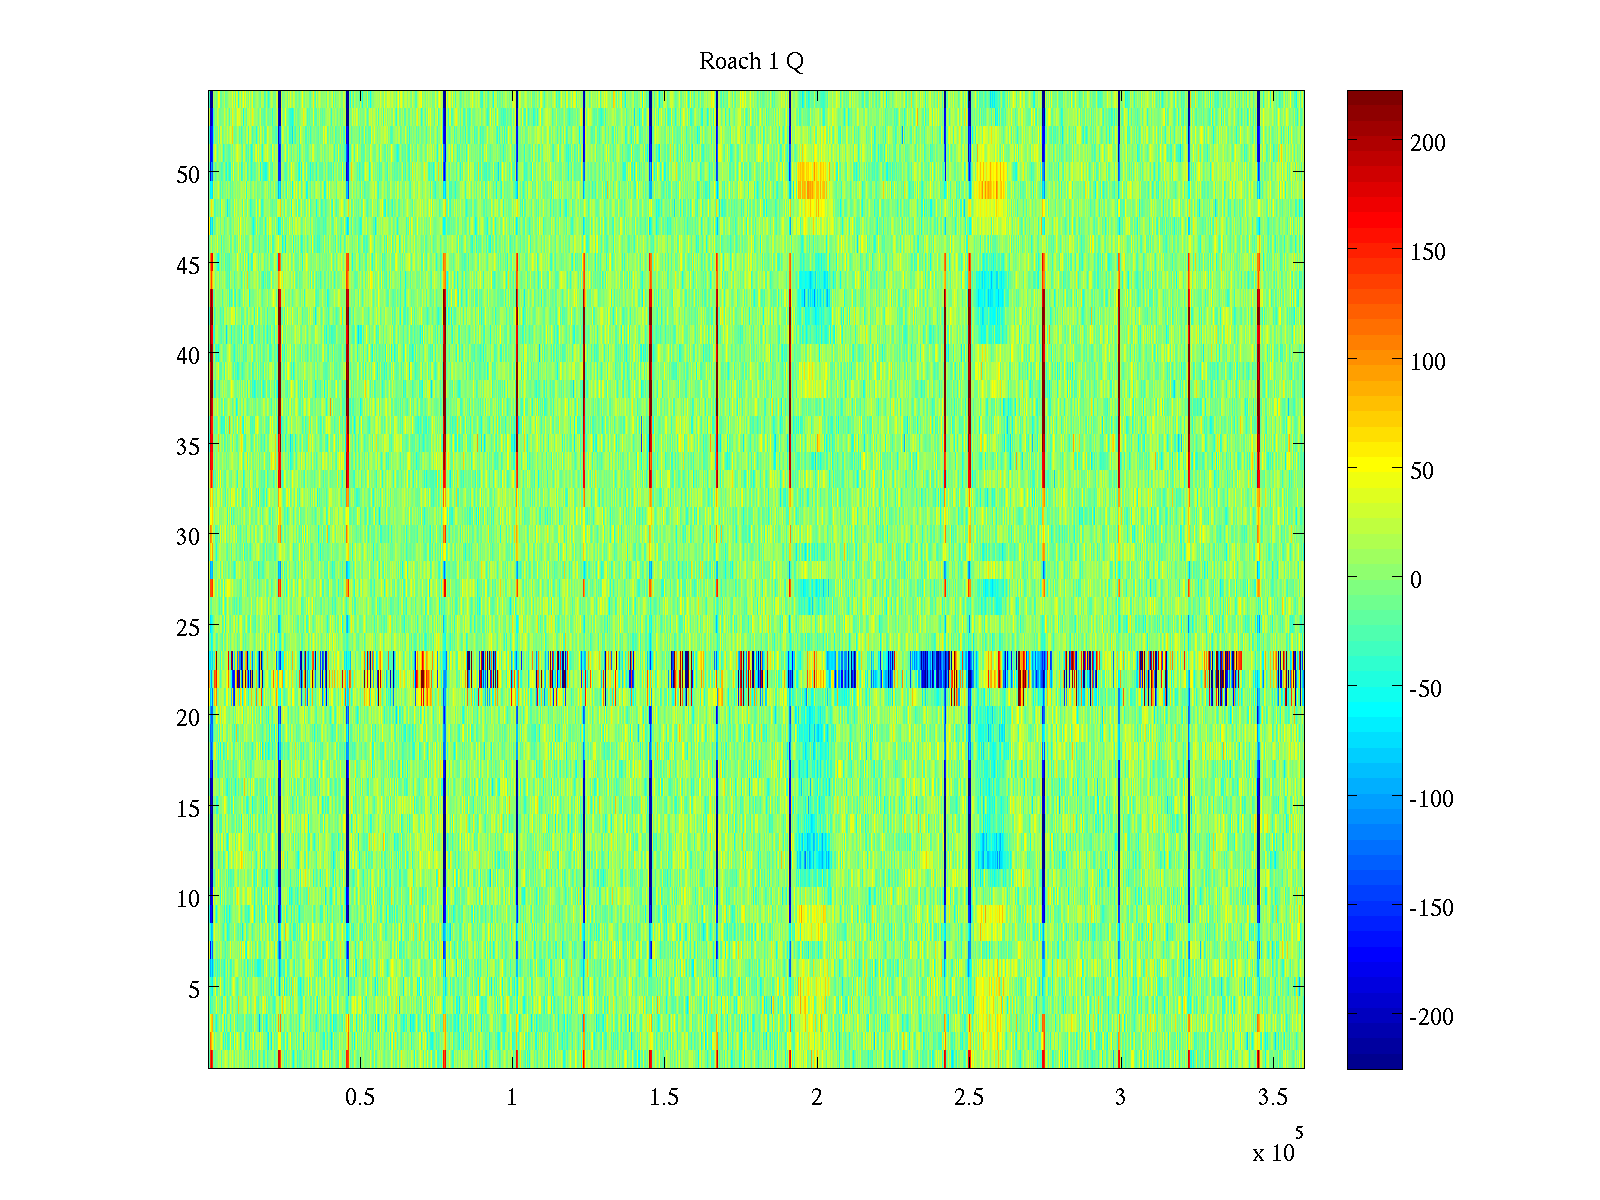This screenshot has height=1200, width=1600.
Task: Click the dark blue bottom of colorbar
Action: [x=1374, y=1062]
